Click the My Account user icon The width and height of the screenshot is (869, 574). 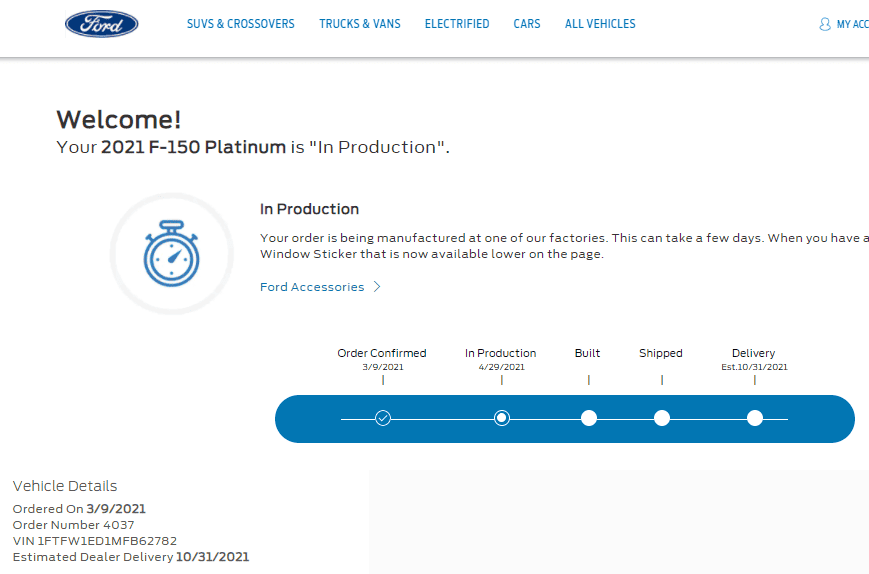tap(825, 24)
